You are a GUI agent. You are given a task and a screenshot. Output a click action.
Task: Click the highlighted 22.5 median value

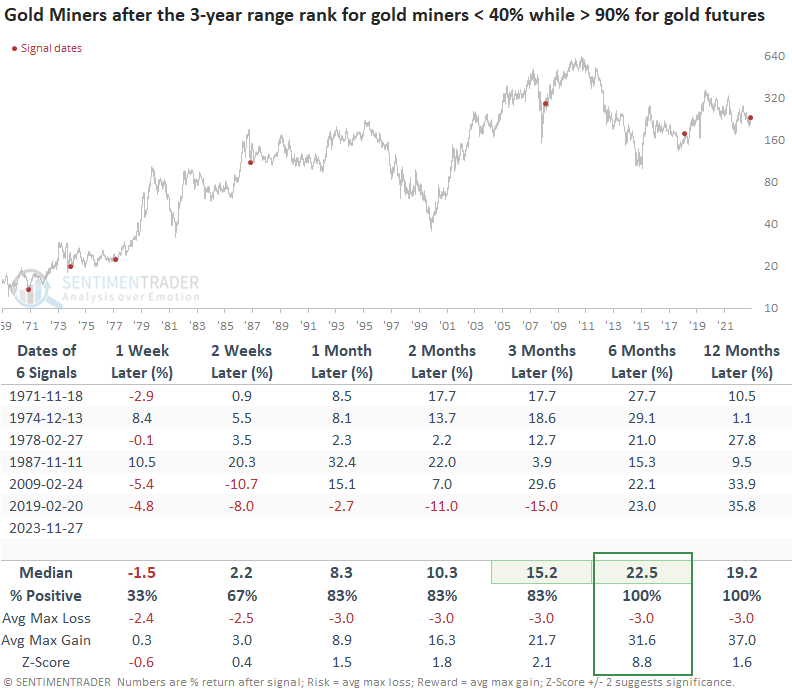click(x=645, y=575)
